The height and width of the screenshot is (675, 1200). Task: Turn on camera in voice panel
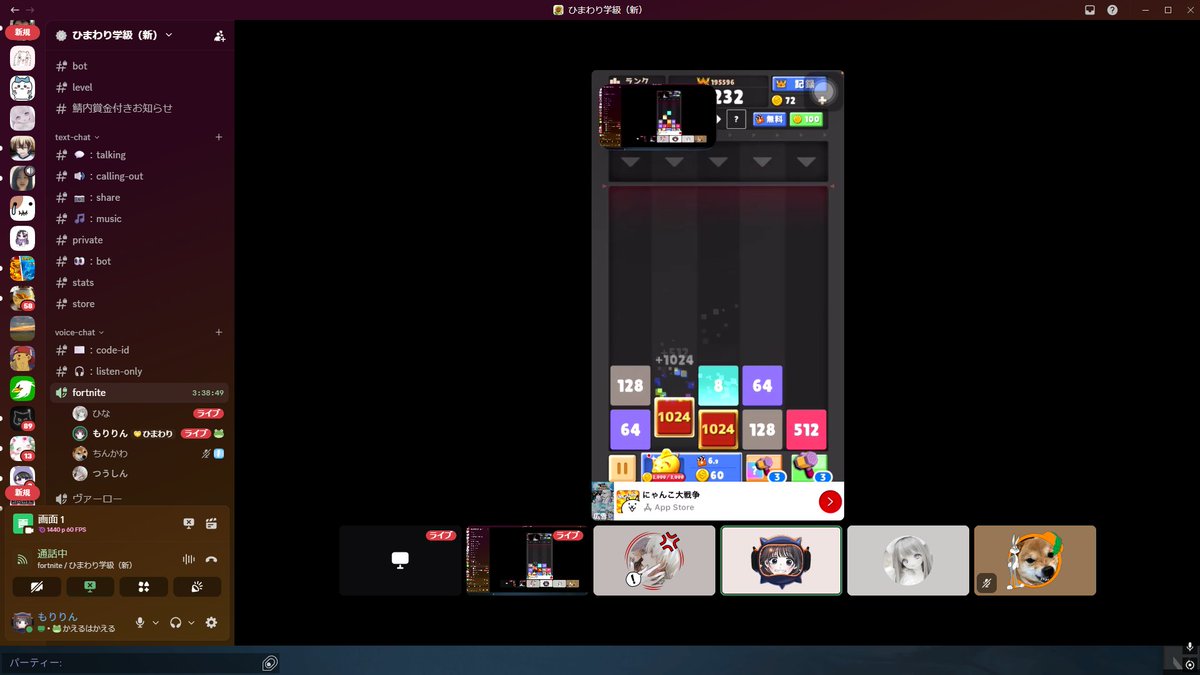(x=37, y=587)
